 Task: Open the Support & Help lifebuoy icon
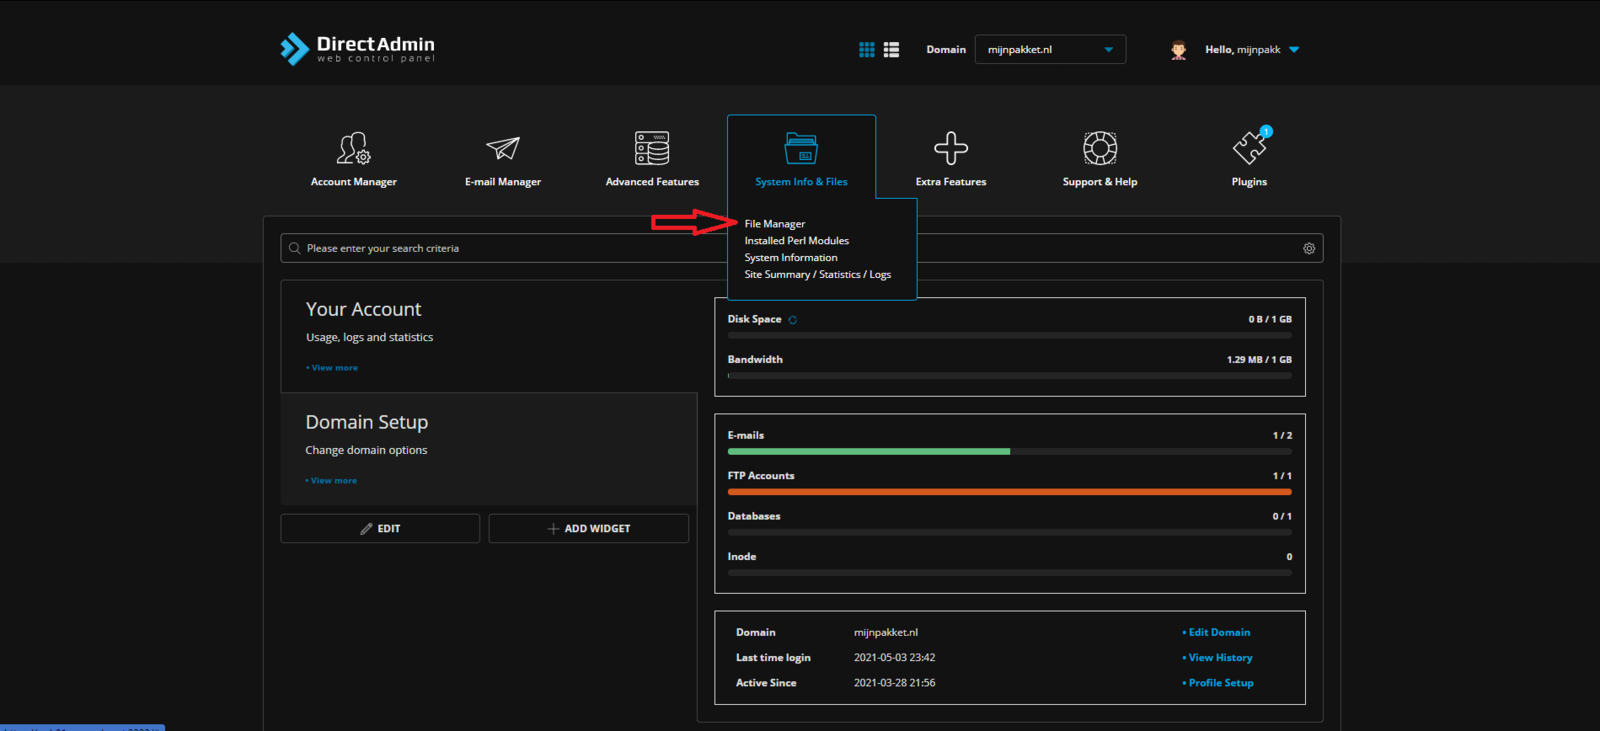coord(1100,148)
